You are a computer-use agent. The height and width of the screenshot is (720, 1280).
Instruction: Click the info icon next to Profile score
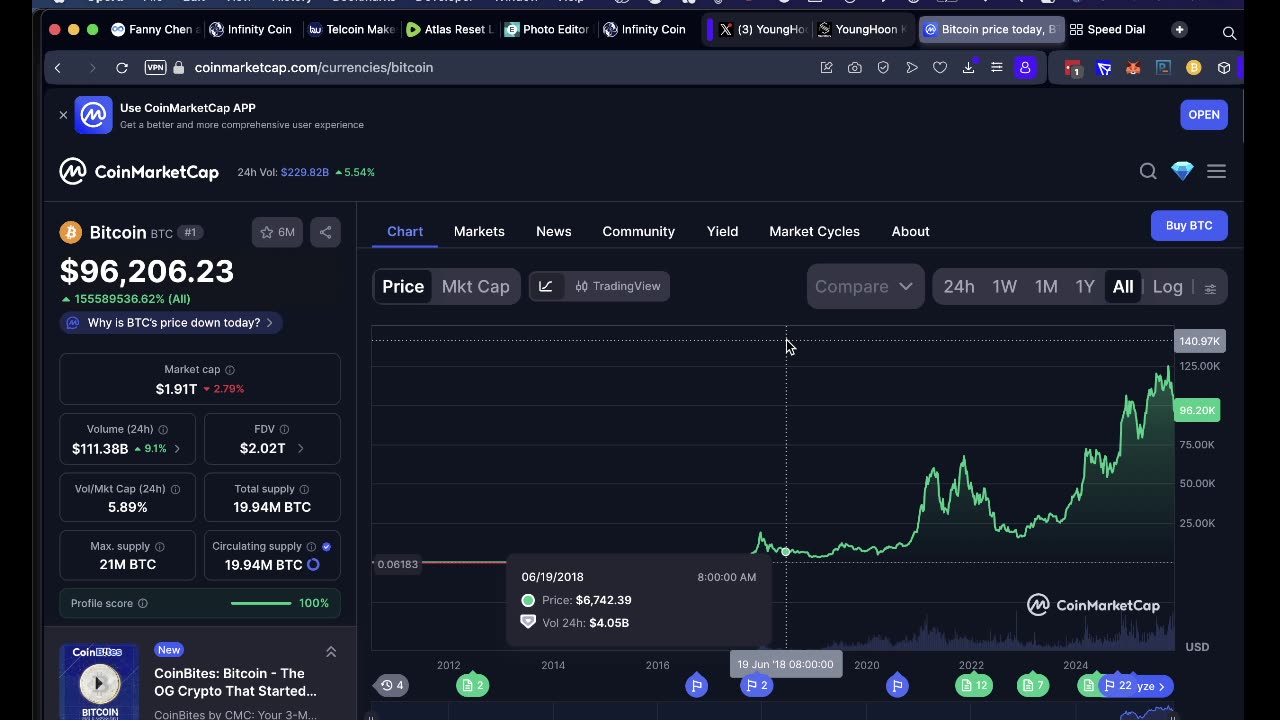click(142, 603)
